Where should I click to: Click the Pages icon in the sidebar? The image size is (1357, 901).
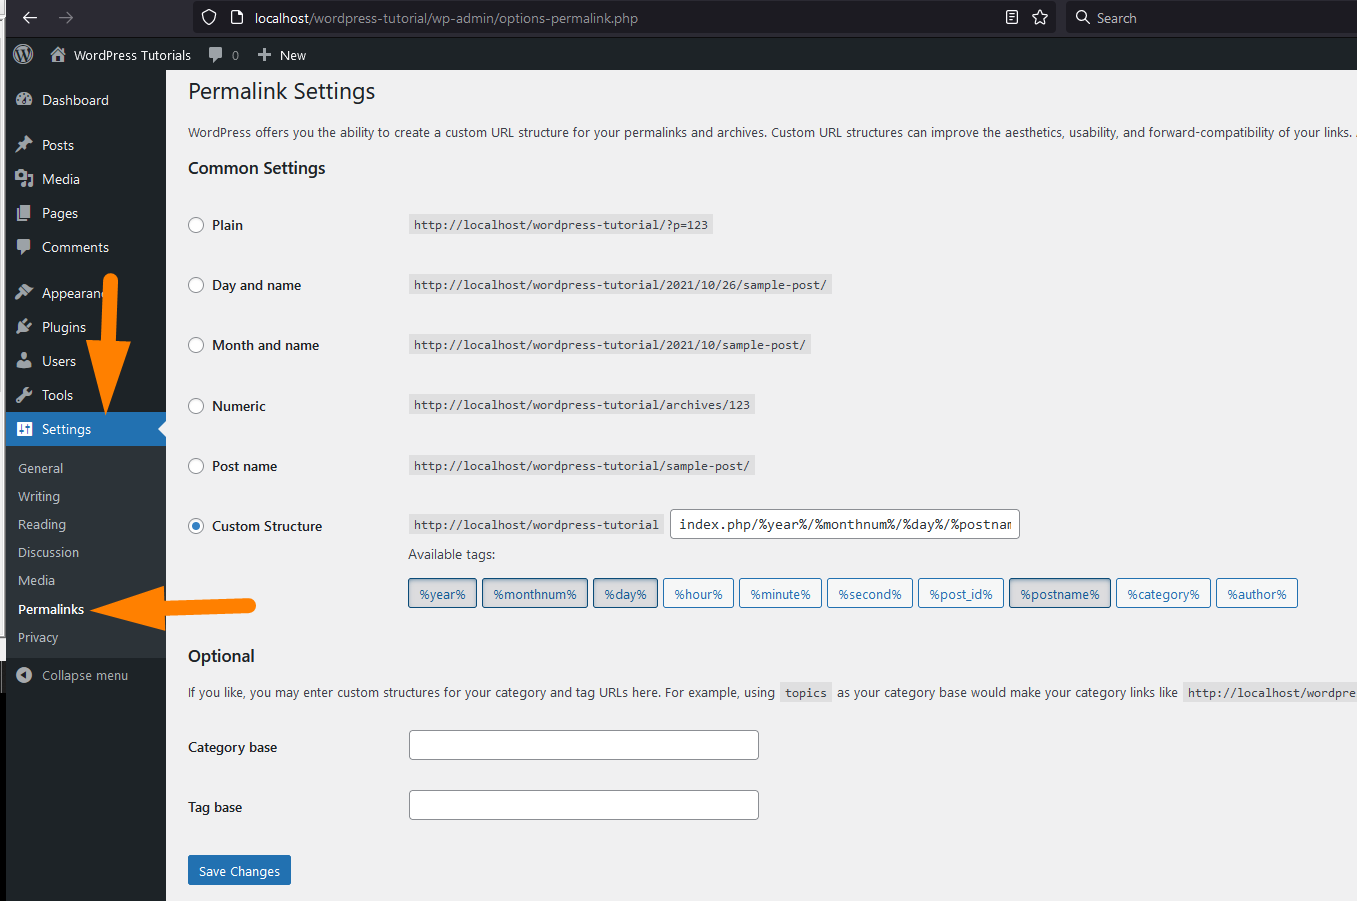pyautogui.click(x=24, y=212)
